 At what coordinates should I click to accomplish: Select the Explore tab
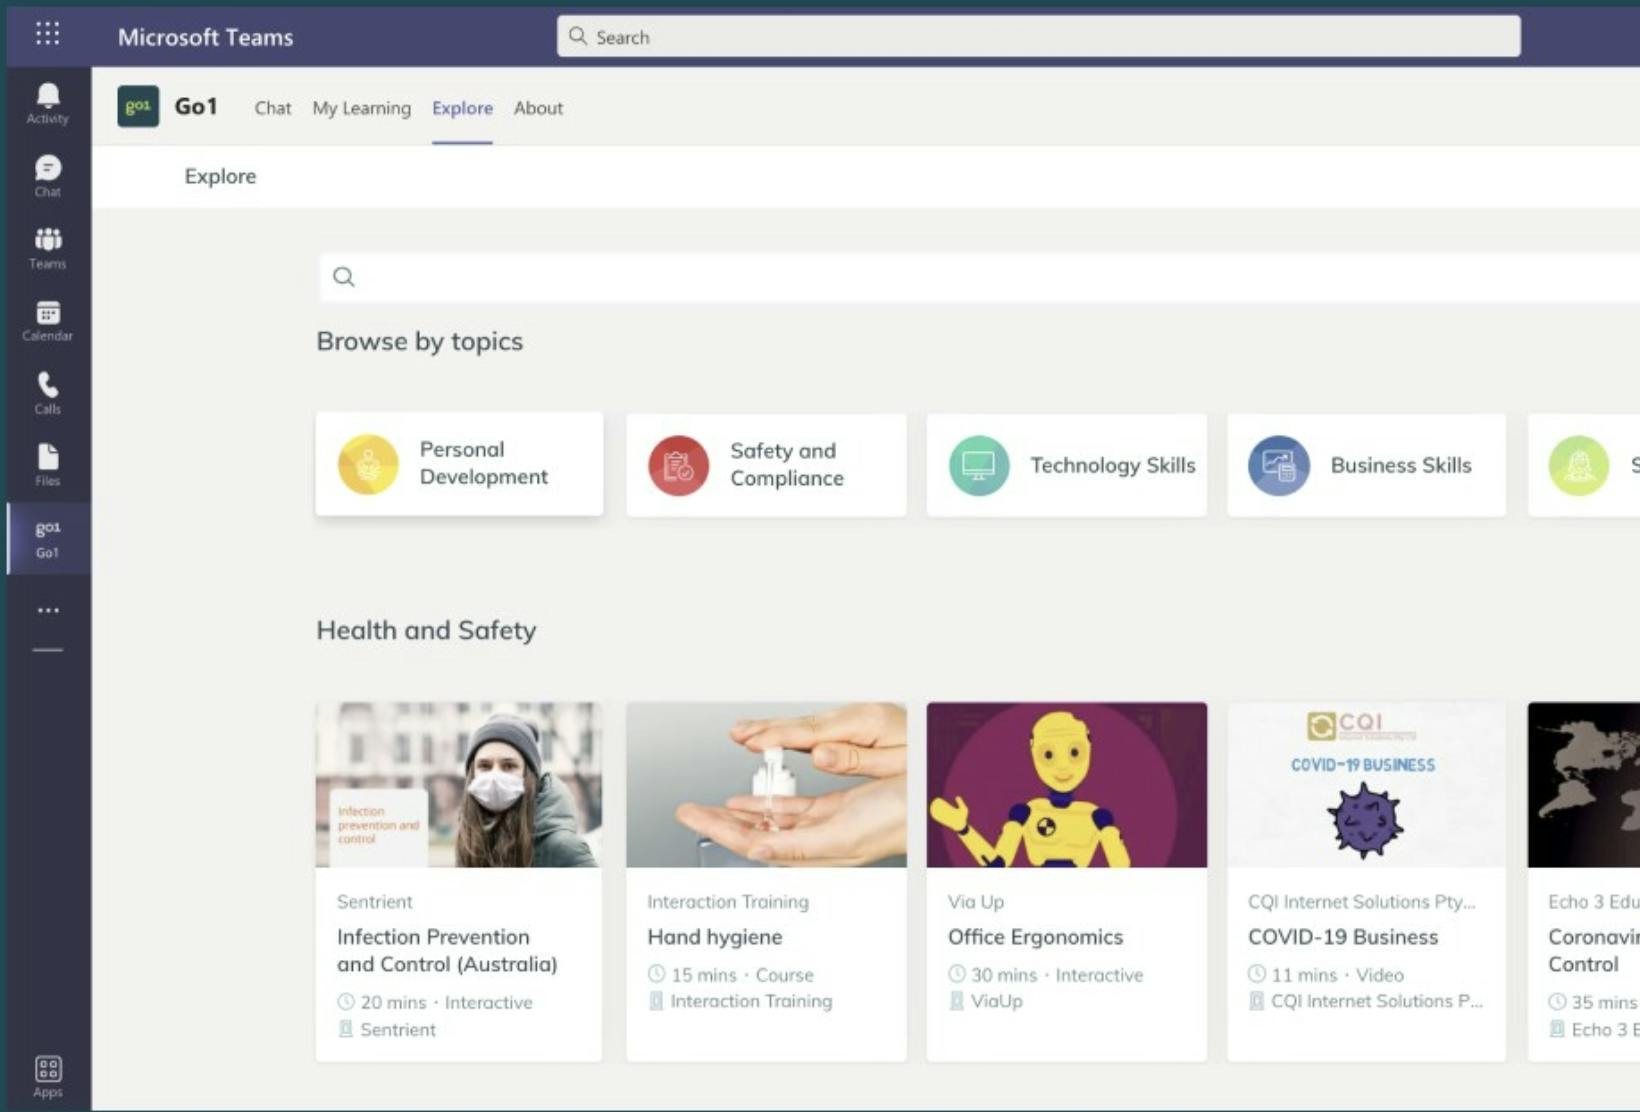(462, 108)
